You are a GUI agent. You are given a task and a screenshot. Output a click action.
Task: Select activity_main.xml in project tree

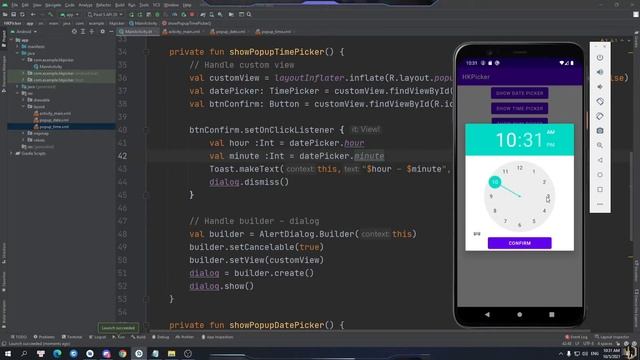[52, 113]
